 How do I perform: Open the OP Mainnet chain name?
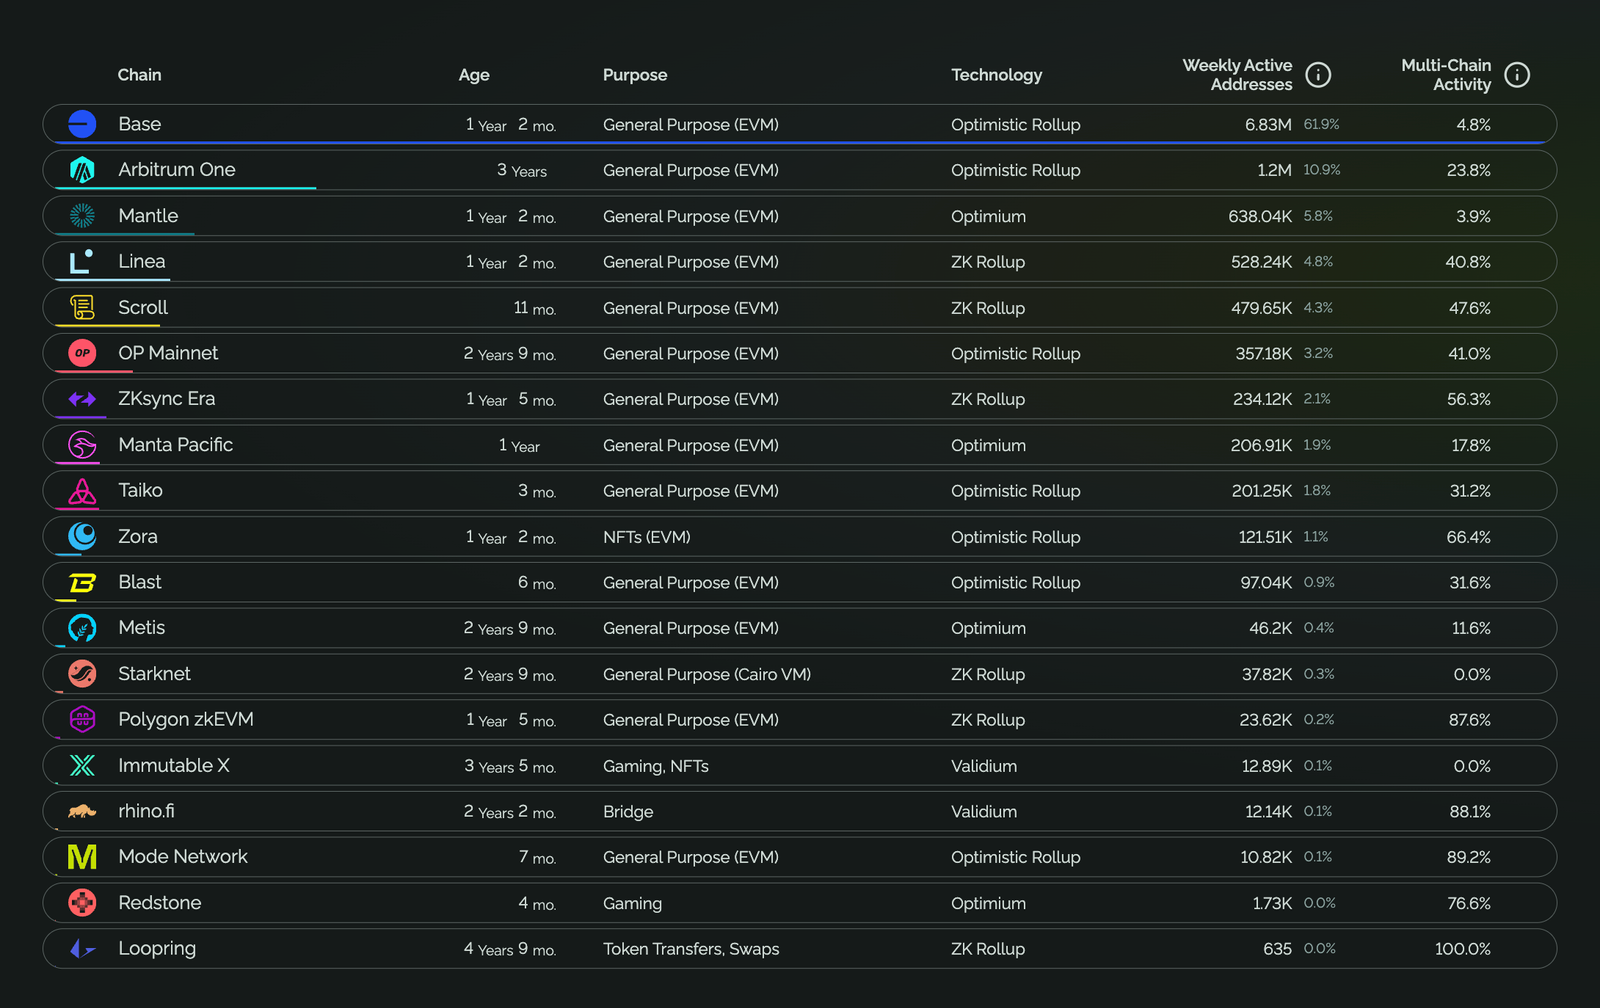168,353
